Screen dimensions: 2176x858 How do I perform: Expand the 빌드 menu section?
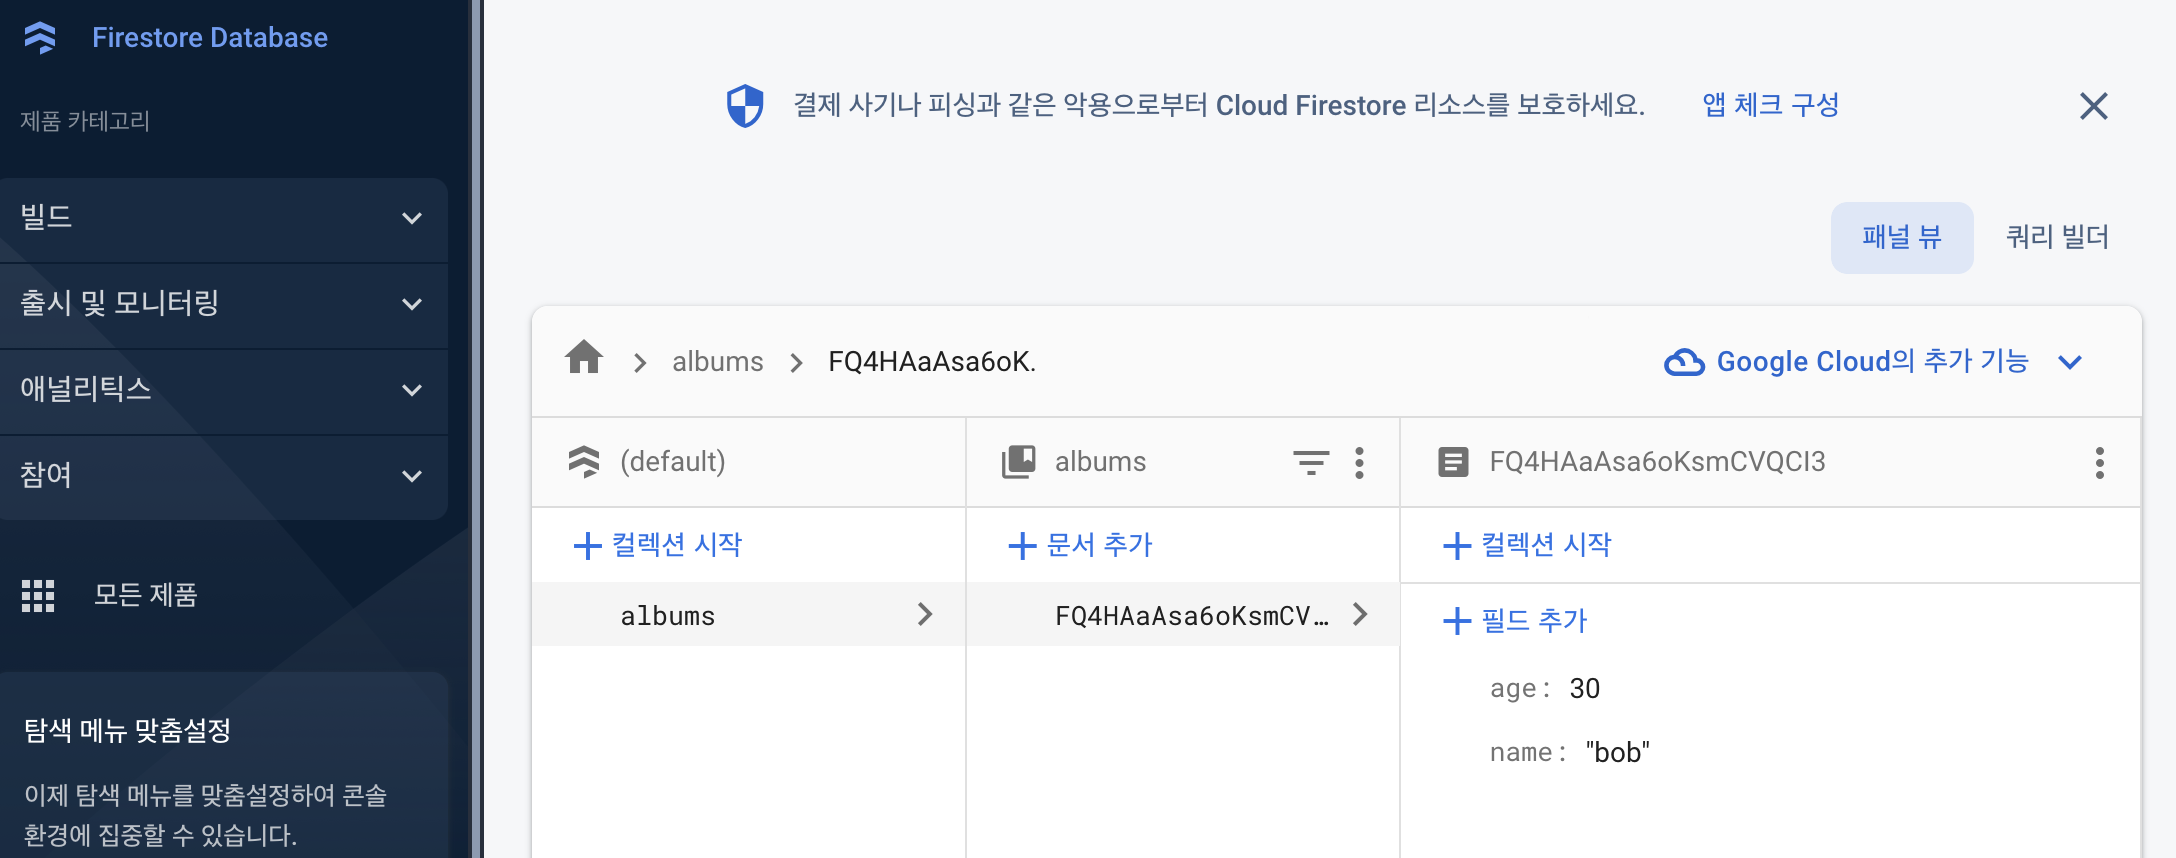coord(224,218)
